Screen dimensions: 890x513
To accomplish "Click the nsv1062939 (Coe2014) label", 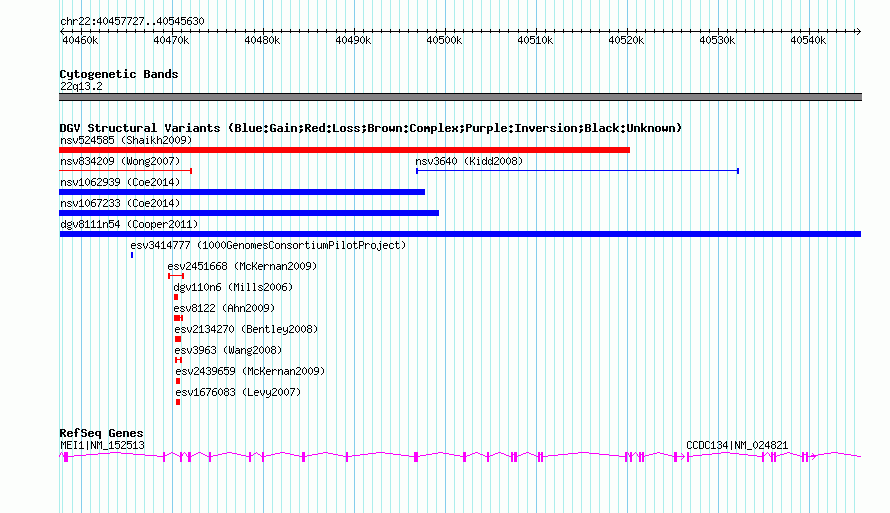I will [120, 182].
